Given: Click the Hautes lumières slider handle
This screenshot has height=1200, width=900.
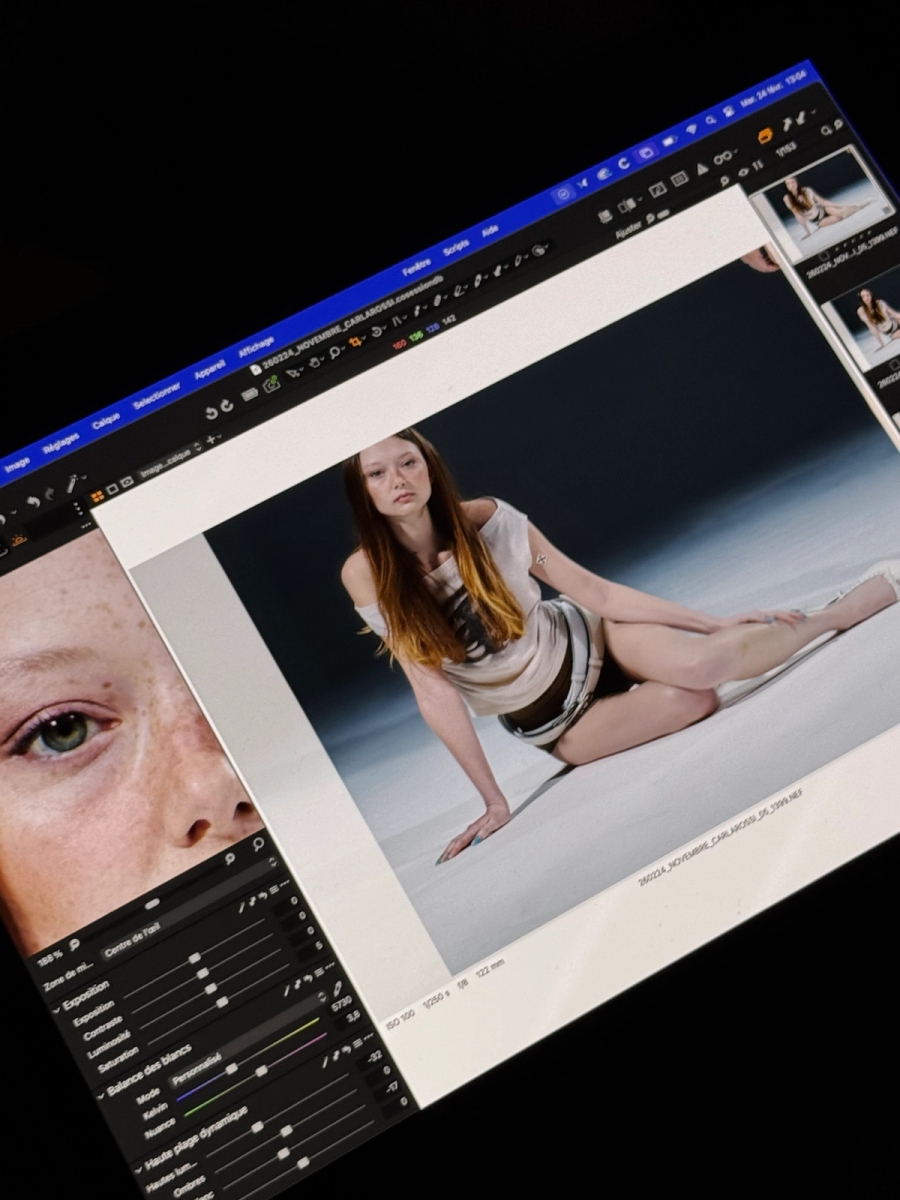Looking at the screenshot, I should tap(256, 1127).
